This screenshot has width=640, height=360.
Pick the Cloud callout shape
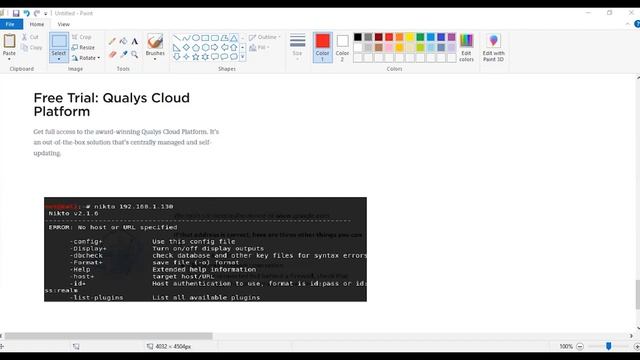[234, 57]
